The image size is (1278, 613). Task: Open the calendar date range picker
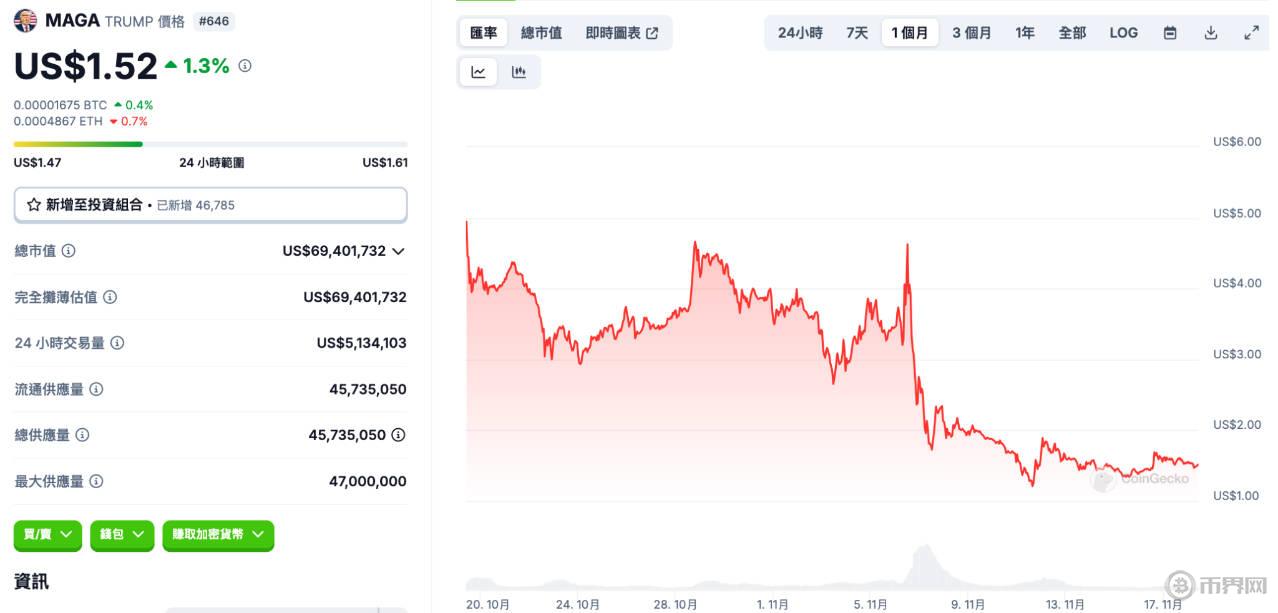point(1170,33)
